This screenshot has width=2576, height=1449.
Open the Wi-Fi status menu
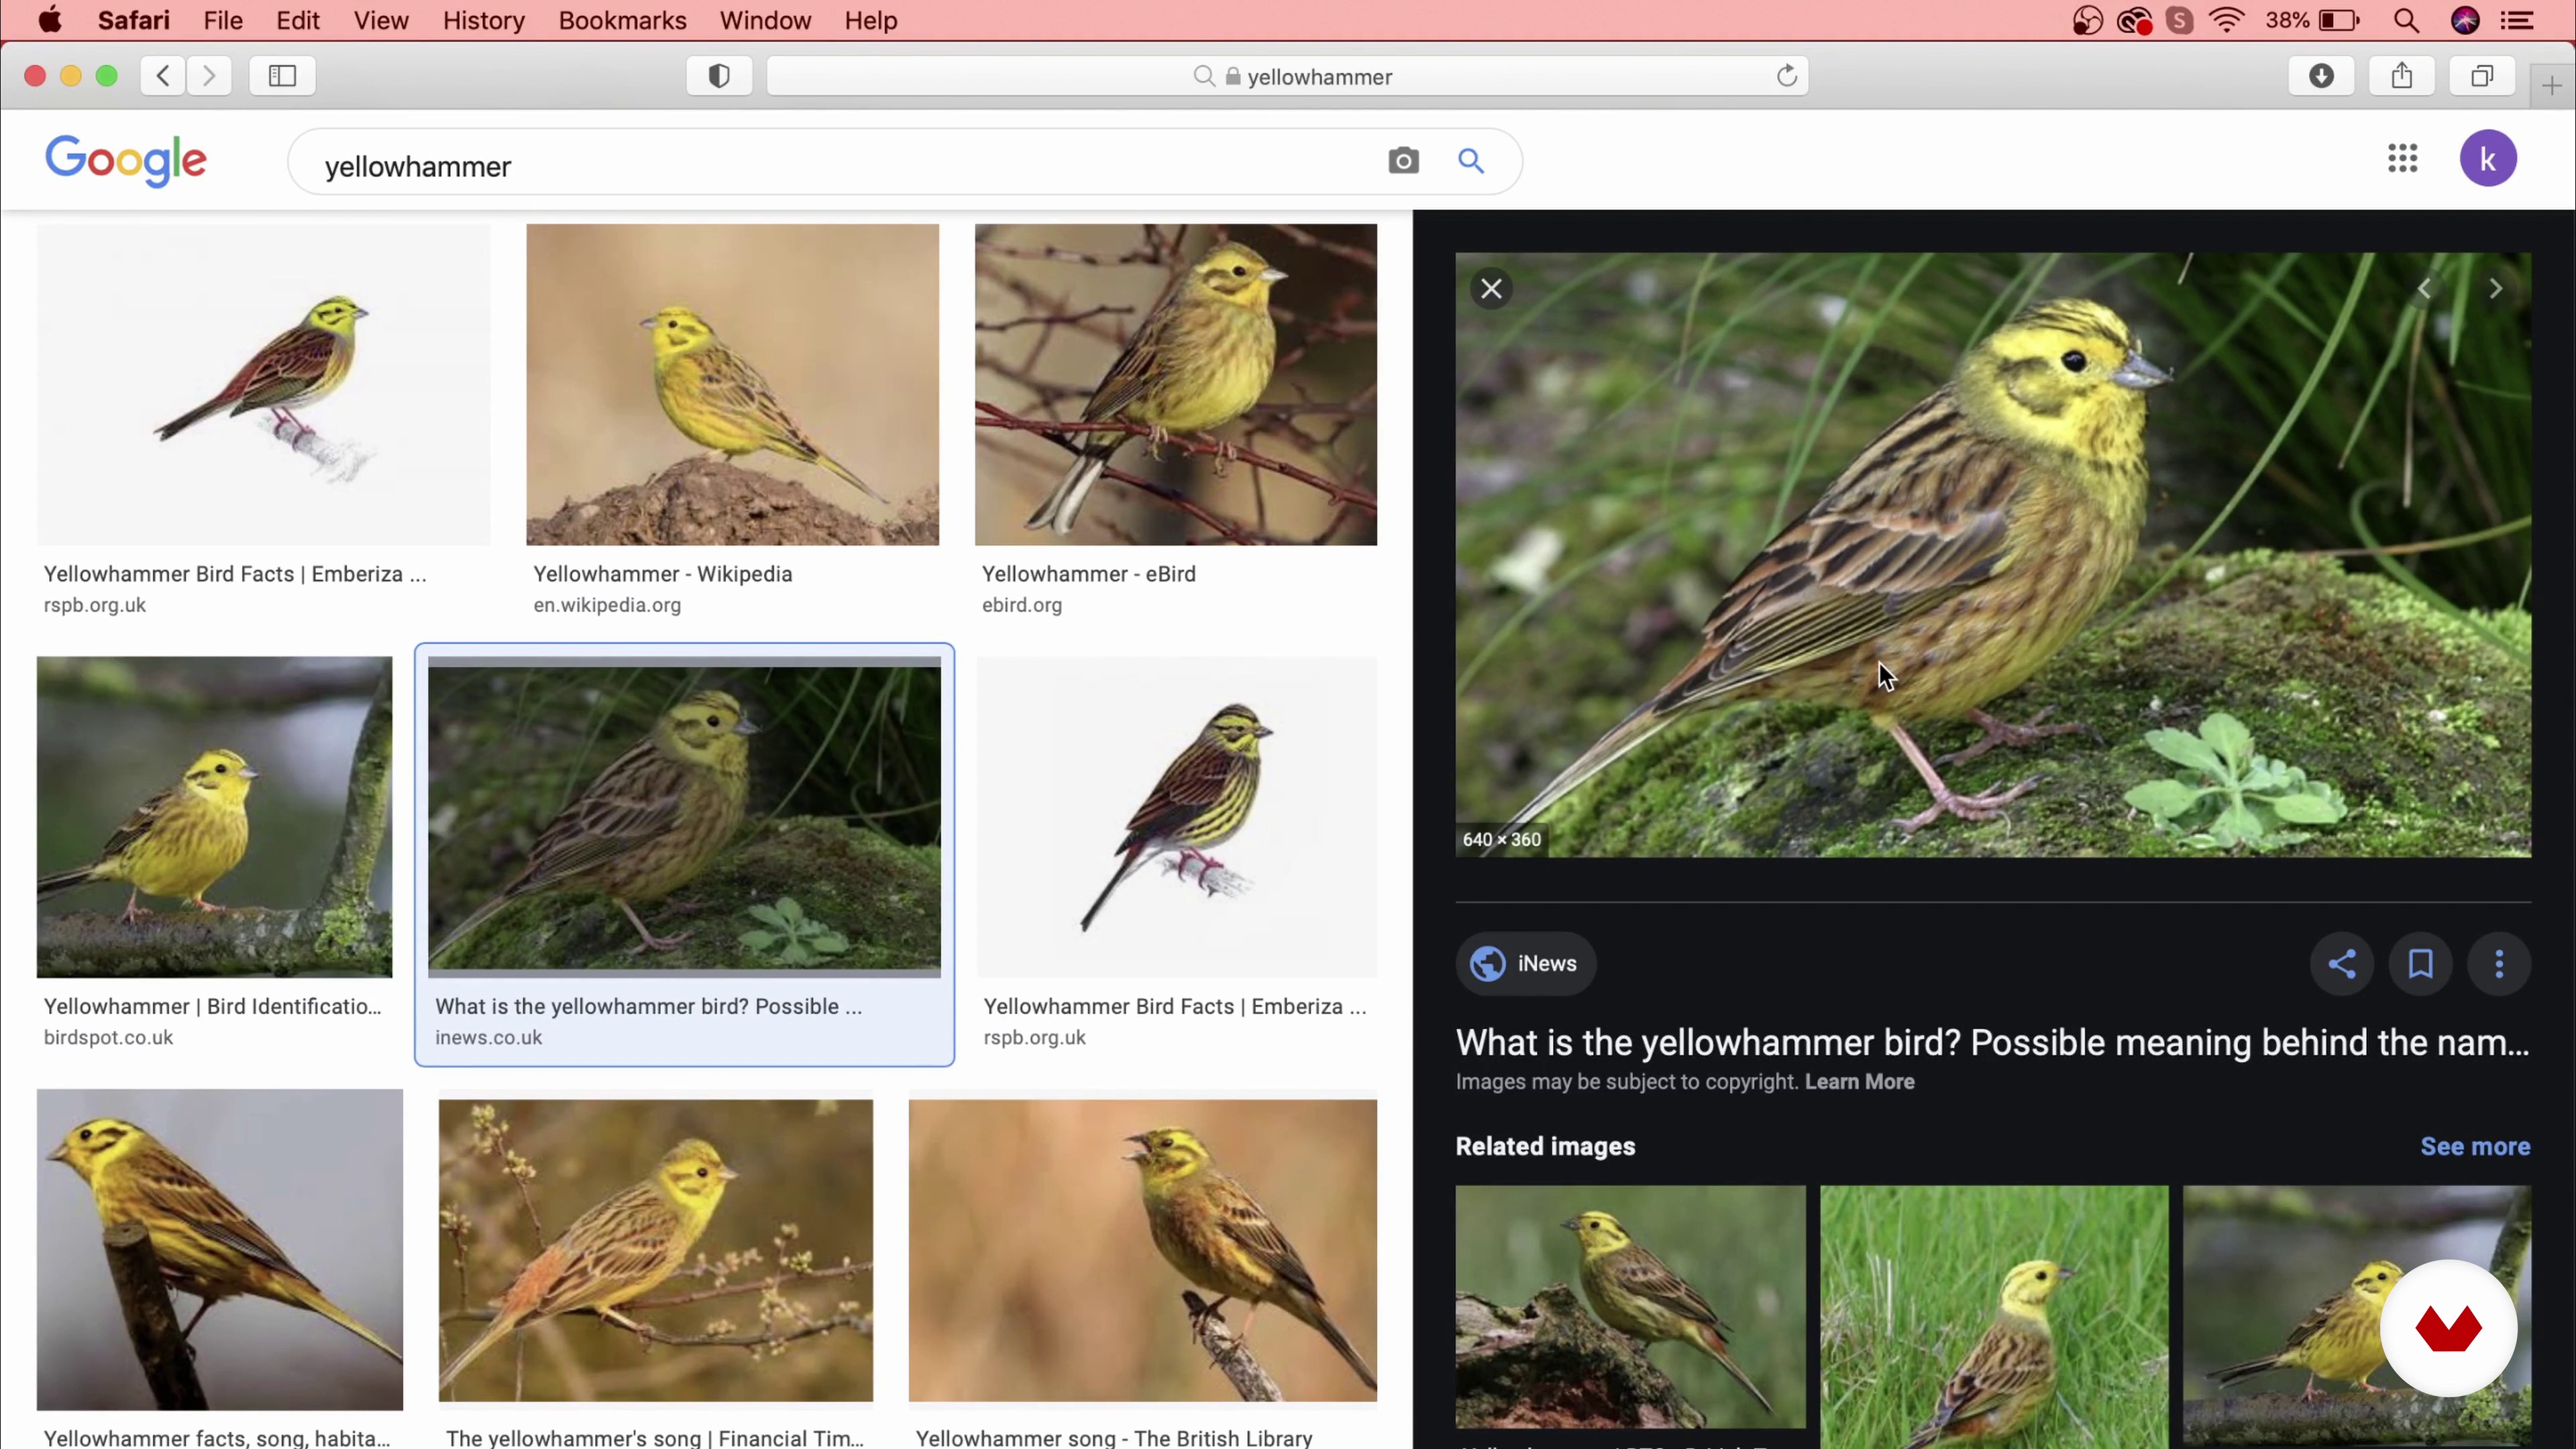2226,20
